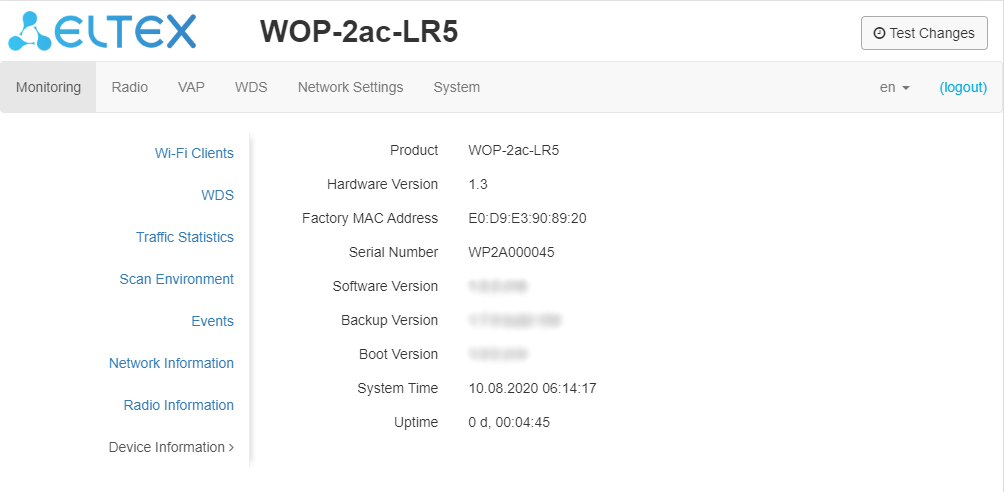Open the Monitoring tab
Viewport: 1004px width, 492px height.
pos(48,87)
